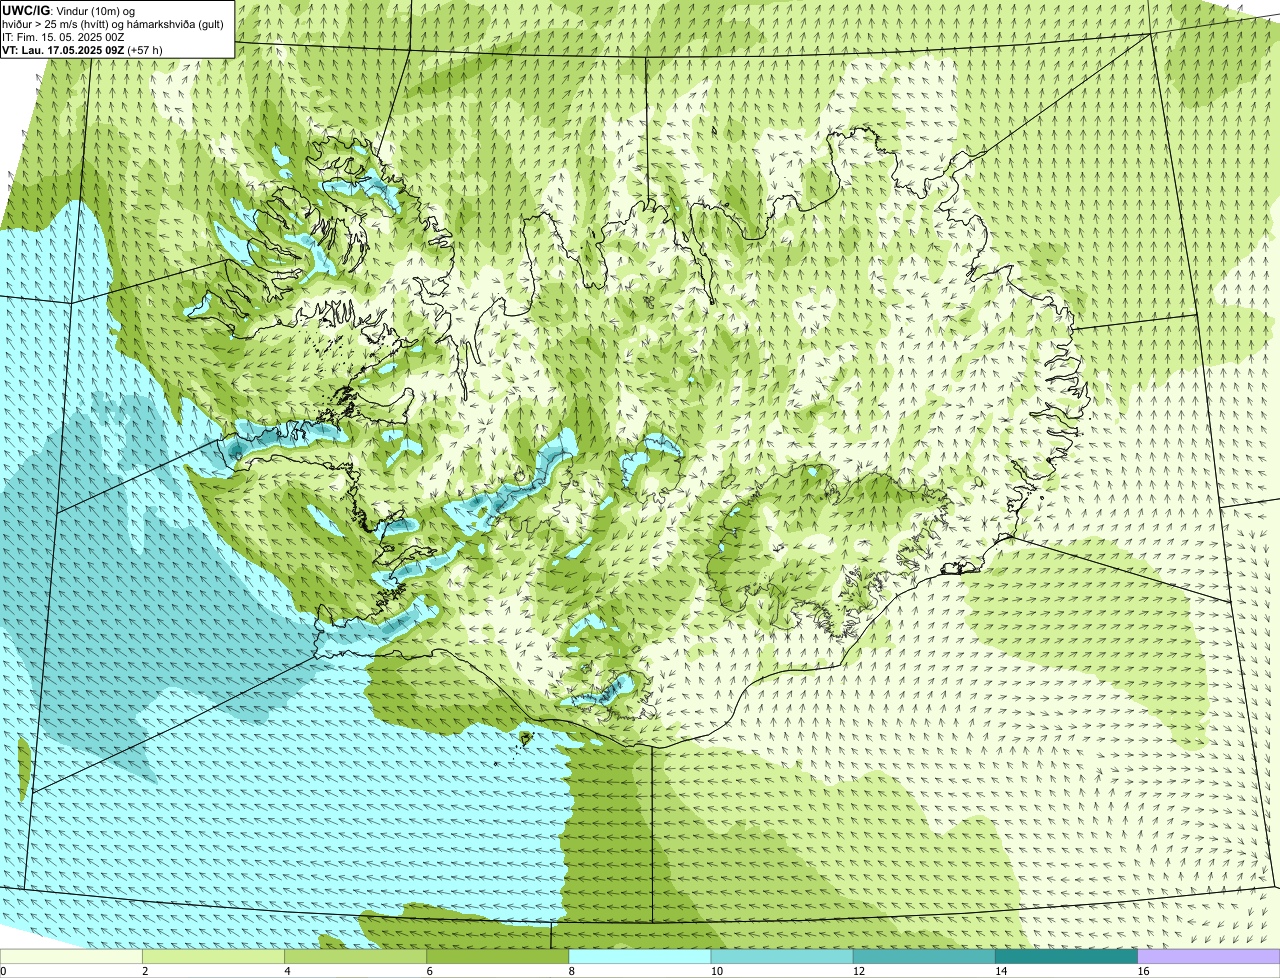
Task: Click the '10' legend scale label
Action: (716, 971)
